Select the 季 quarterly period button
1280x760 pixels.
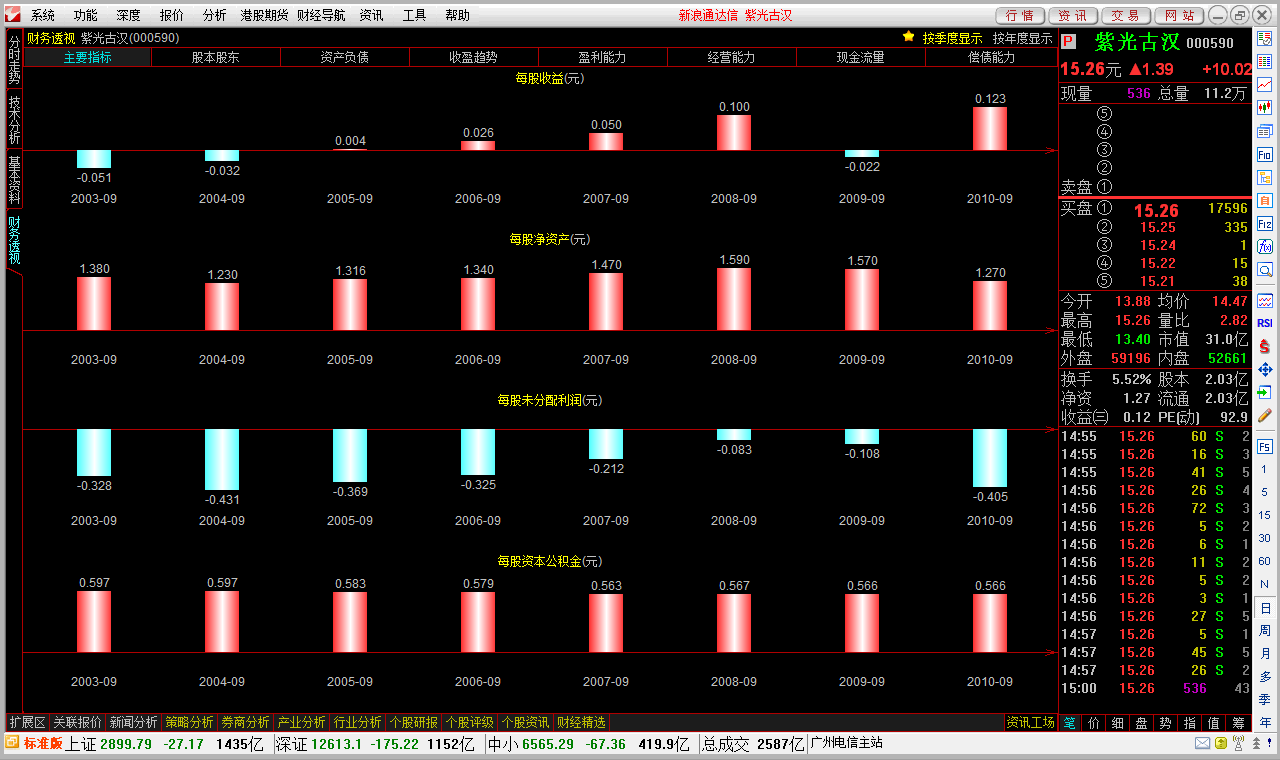click(x=1265, y=700)
